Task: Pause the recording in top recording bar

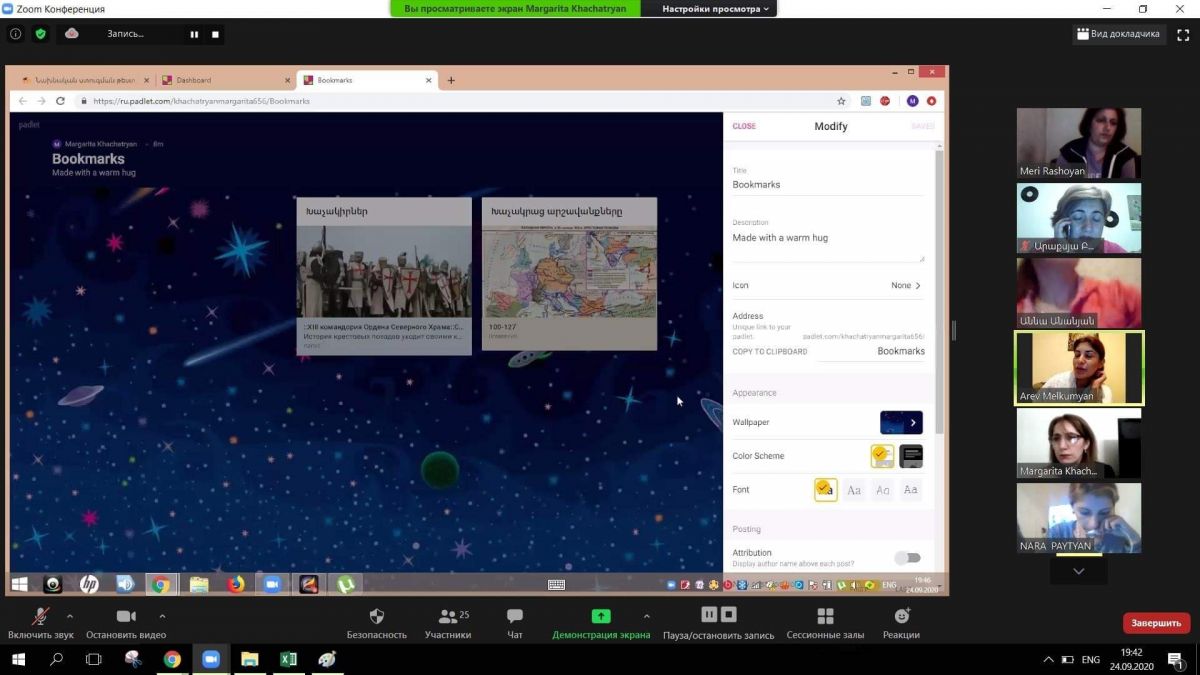Action: coord(194,34)
